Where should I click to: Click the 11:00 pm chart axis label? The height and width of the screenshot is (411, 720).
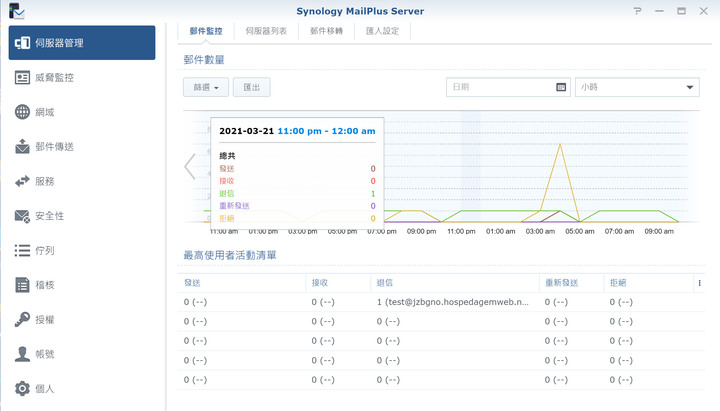click(x=461, y=231)
